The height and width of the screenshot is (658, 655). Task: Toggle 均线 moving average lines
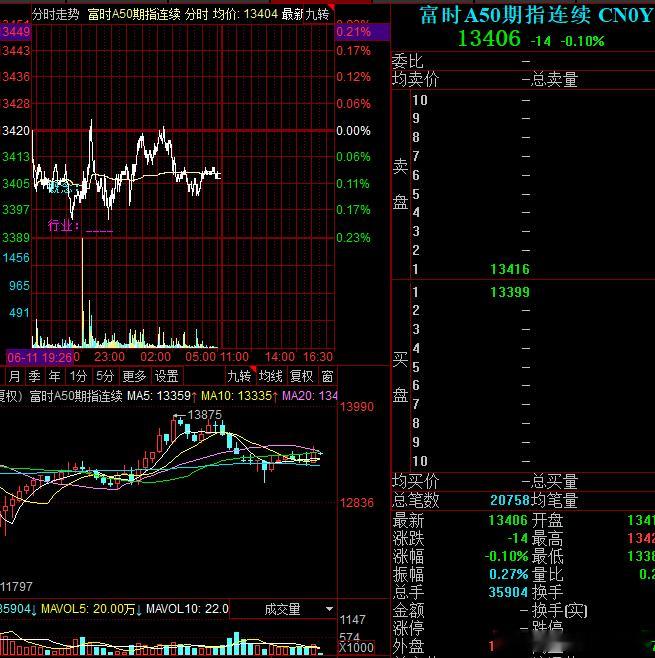pyautogui.click(x=271, y=376)
